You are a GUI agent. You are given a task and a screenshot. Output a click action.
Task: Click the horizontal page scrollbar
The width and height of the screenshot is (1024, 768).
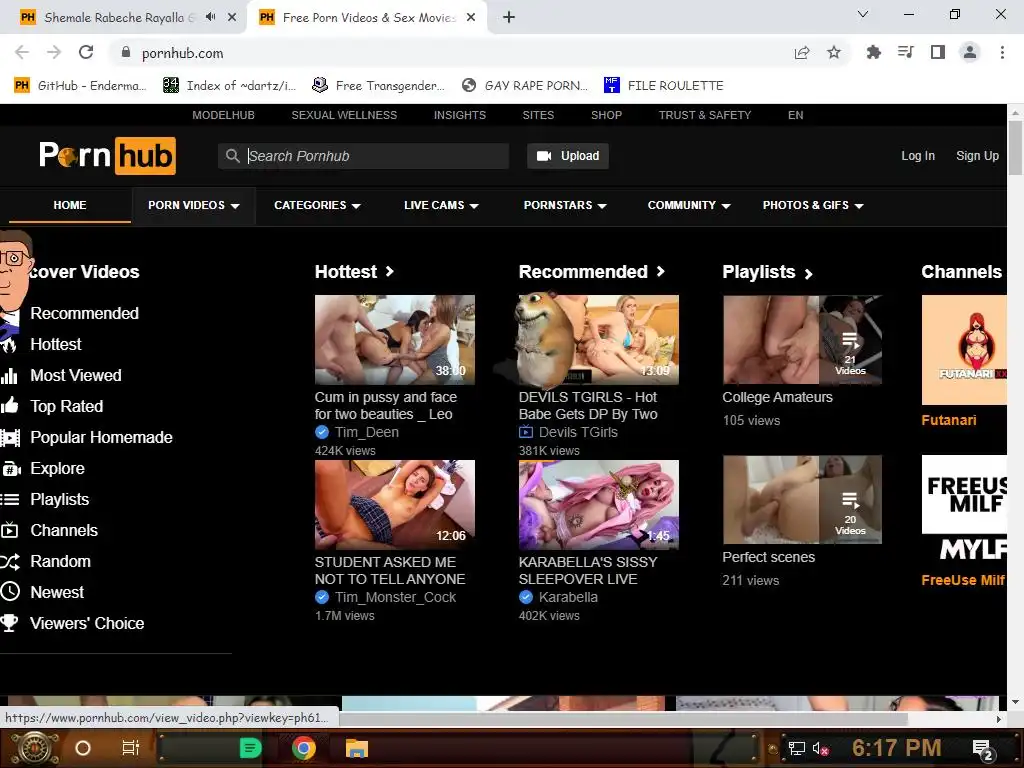coord(624,719)
